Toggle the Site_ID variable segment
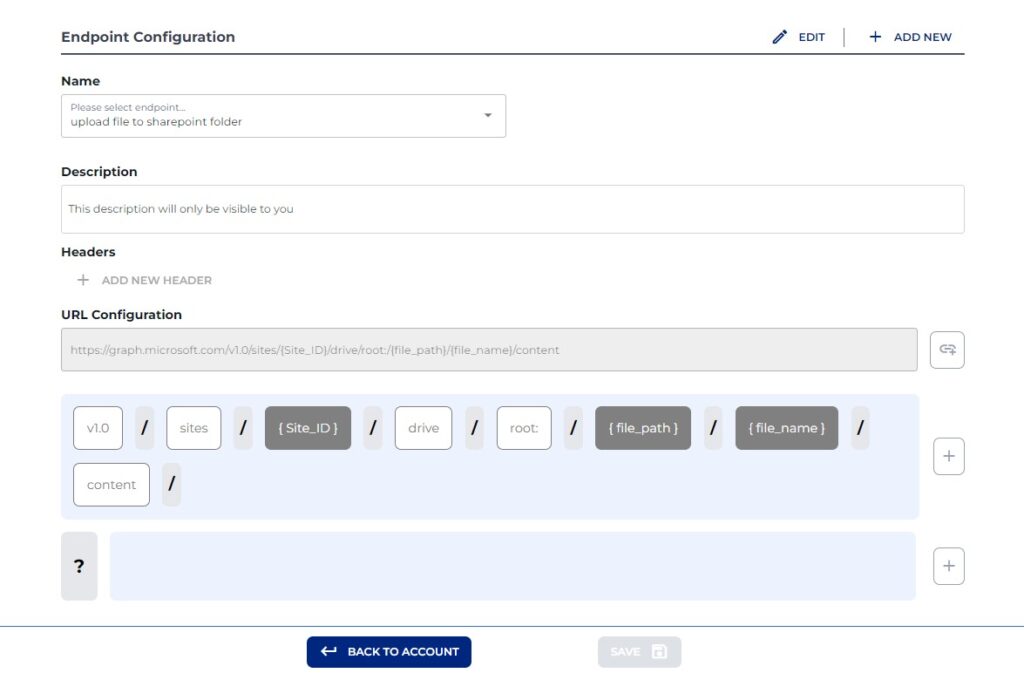 coord(307,427)
